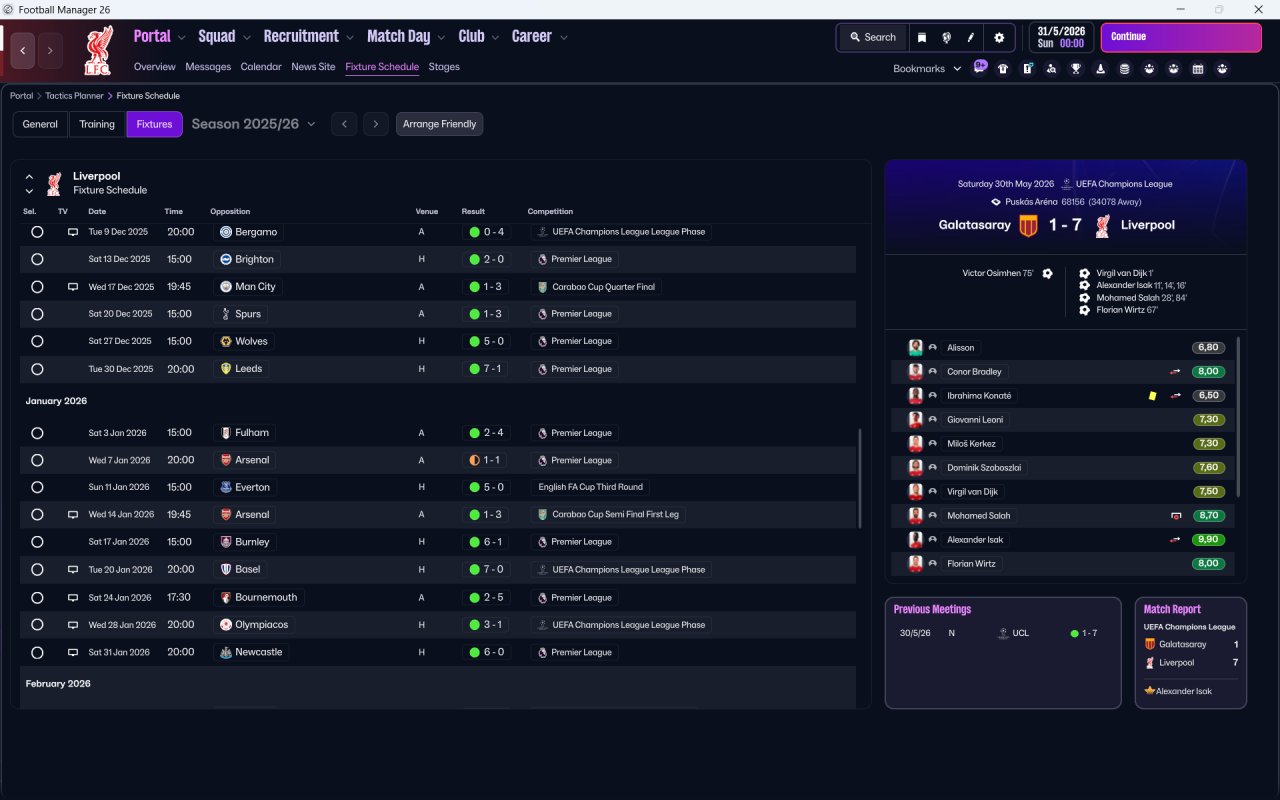Expand the Match Day menu chevron
The image size is (1280, 800).
[x=441, y=37]
